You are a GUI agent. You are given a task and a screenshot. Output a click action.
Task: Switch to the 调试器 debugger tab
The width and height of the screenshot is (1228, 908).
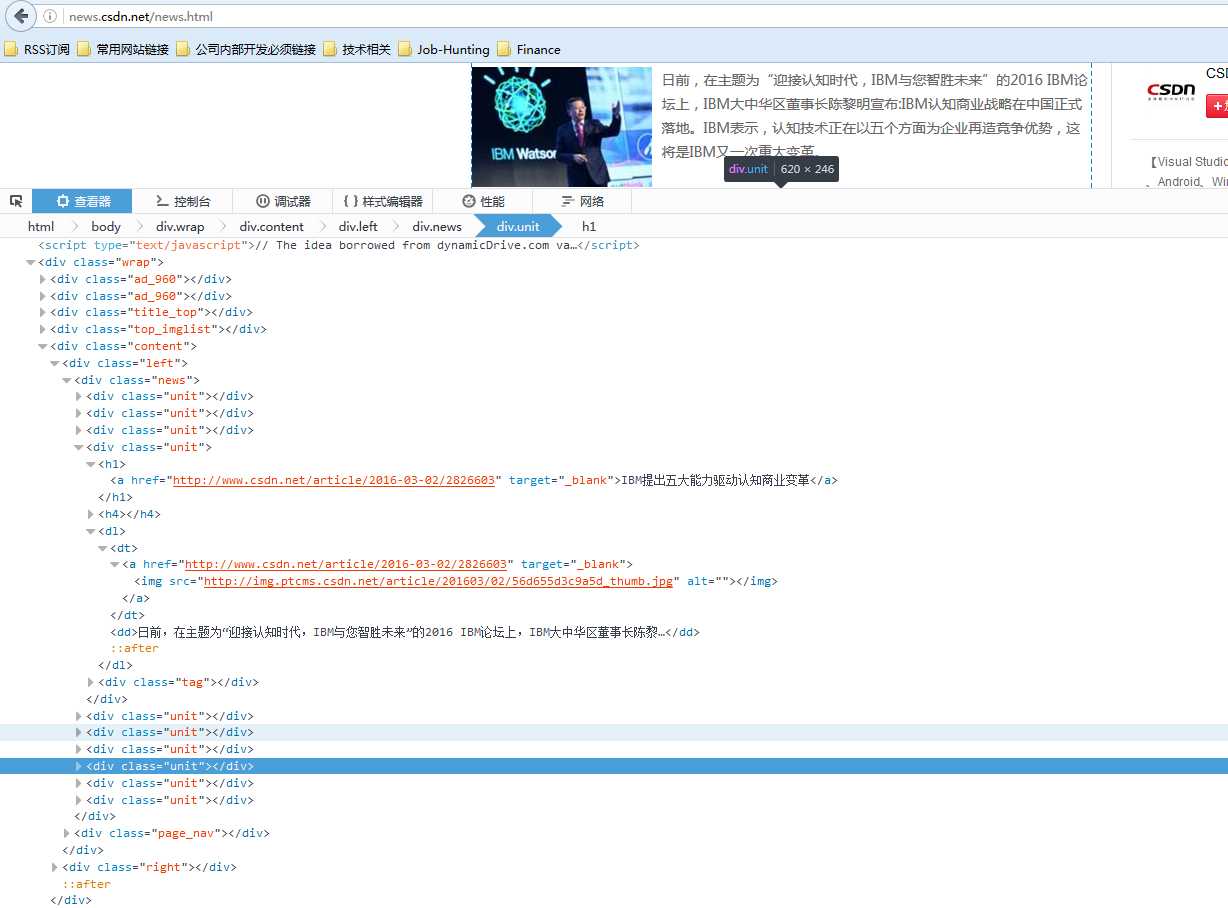283,201
